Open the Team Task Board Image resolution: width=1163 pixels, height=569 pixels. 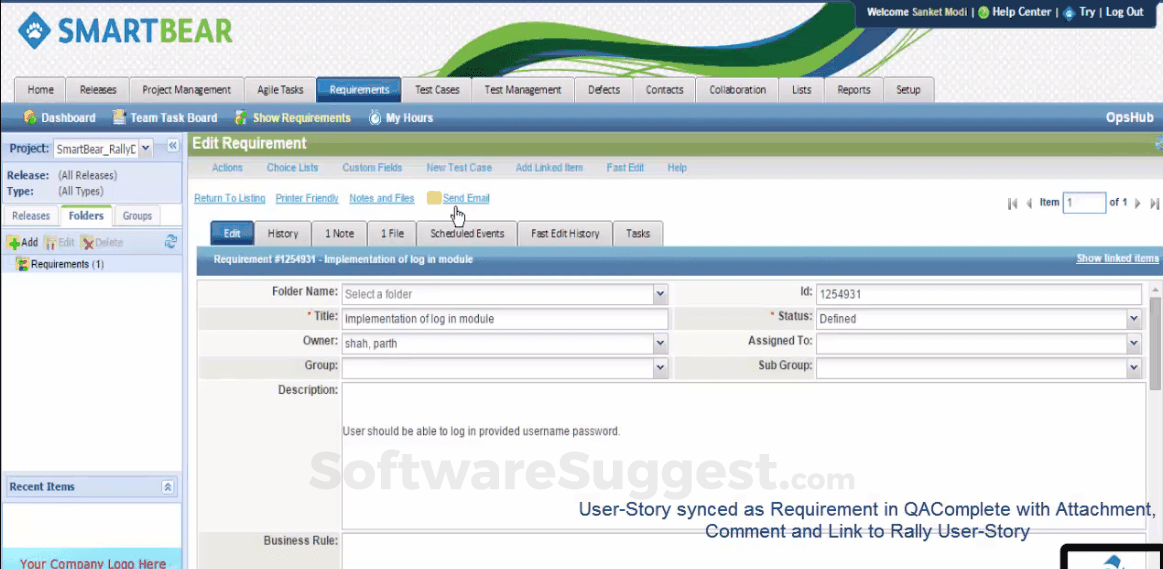165,118
